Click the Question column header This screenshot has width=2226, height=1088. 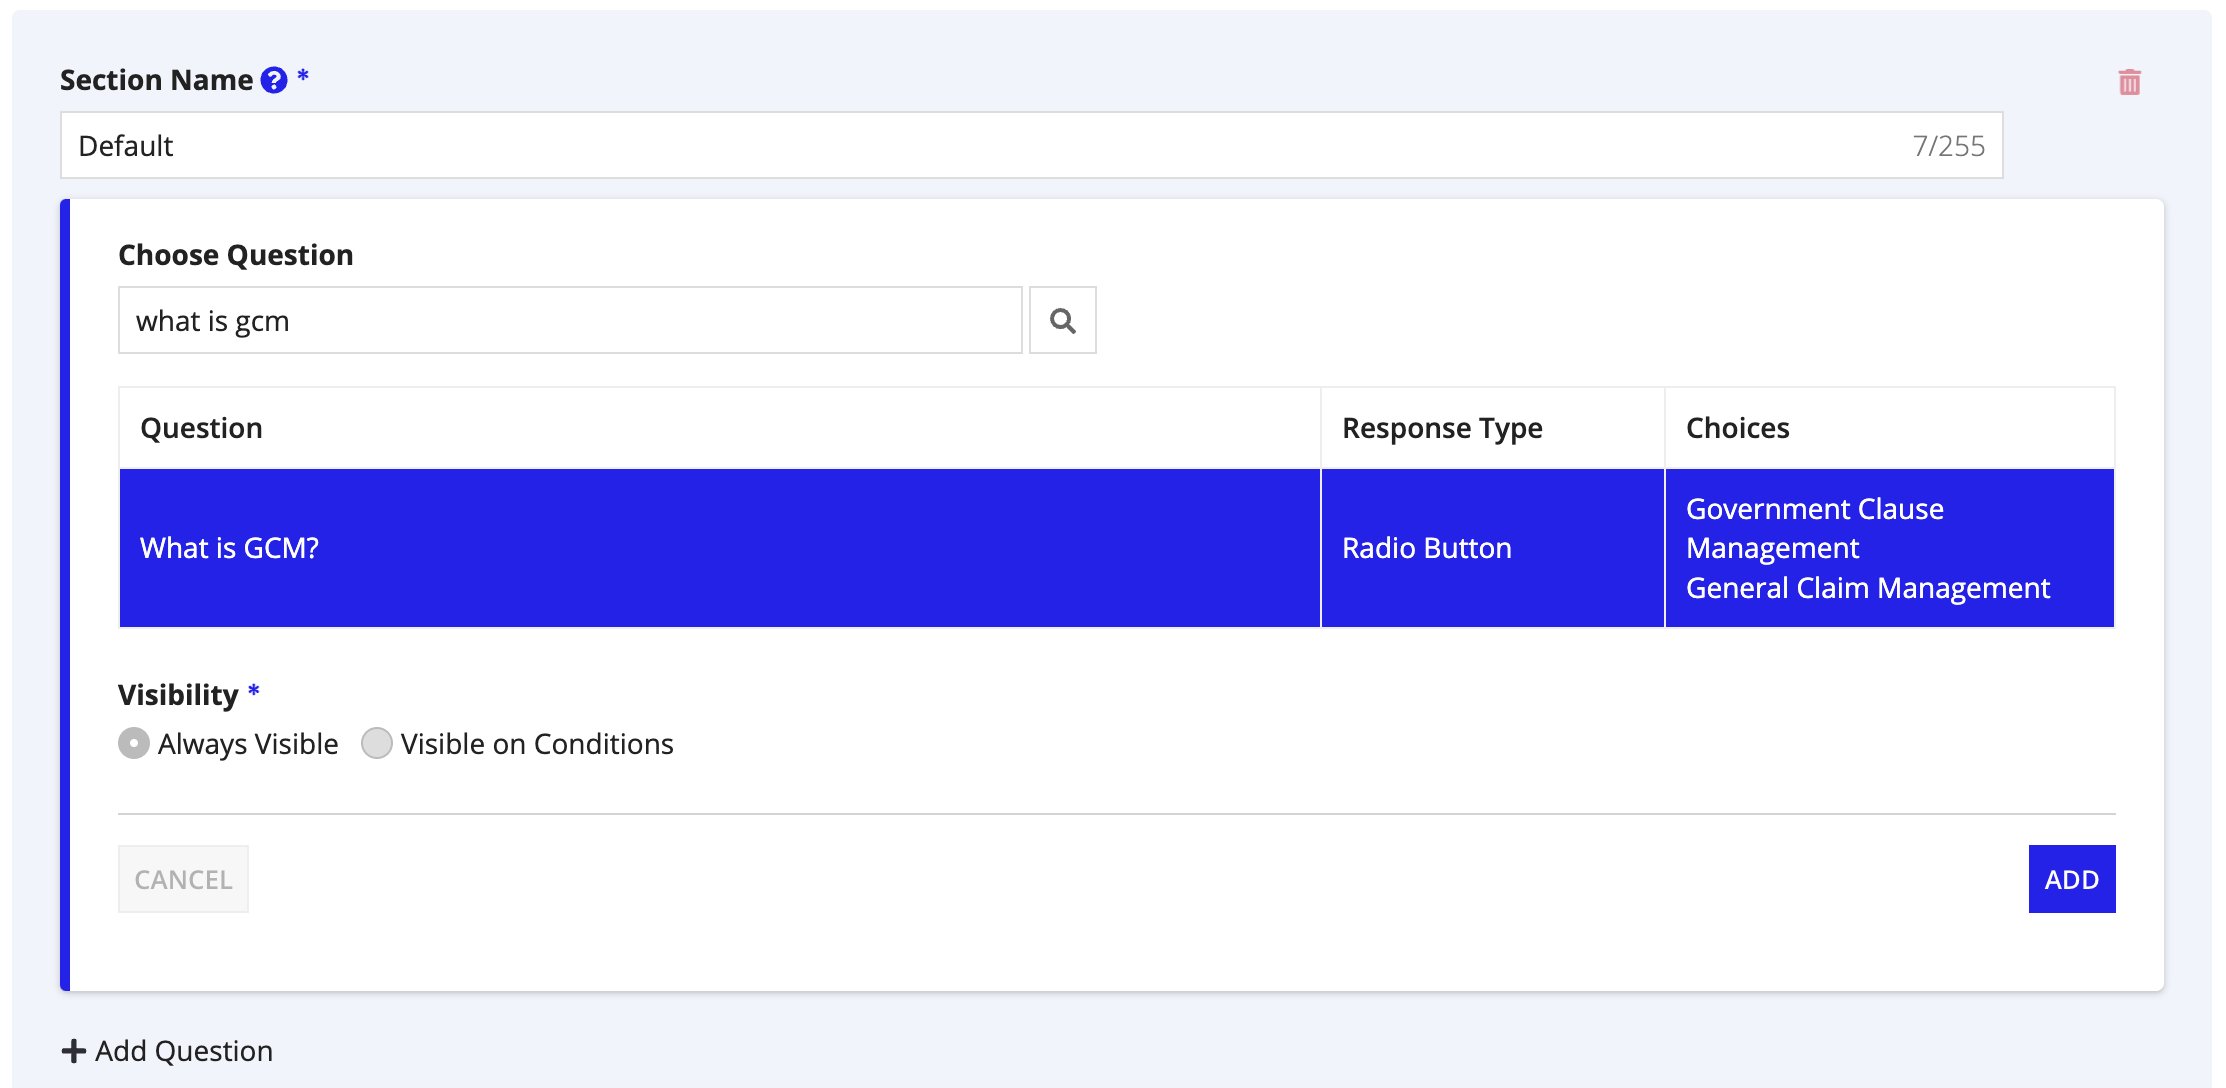tap(720, 428)
